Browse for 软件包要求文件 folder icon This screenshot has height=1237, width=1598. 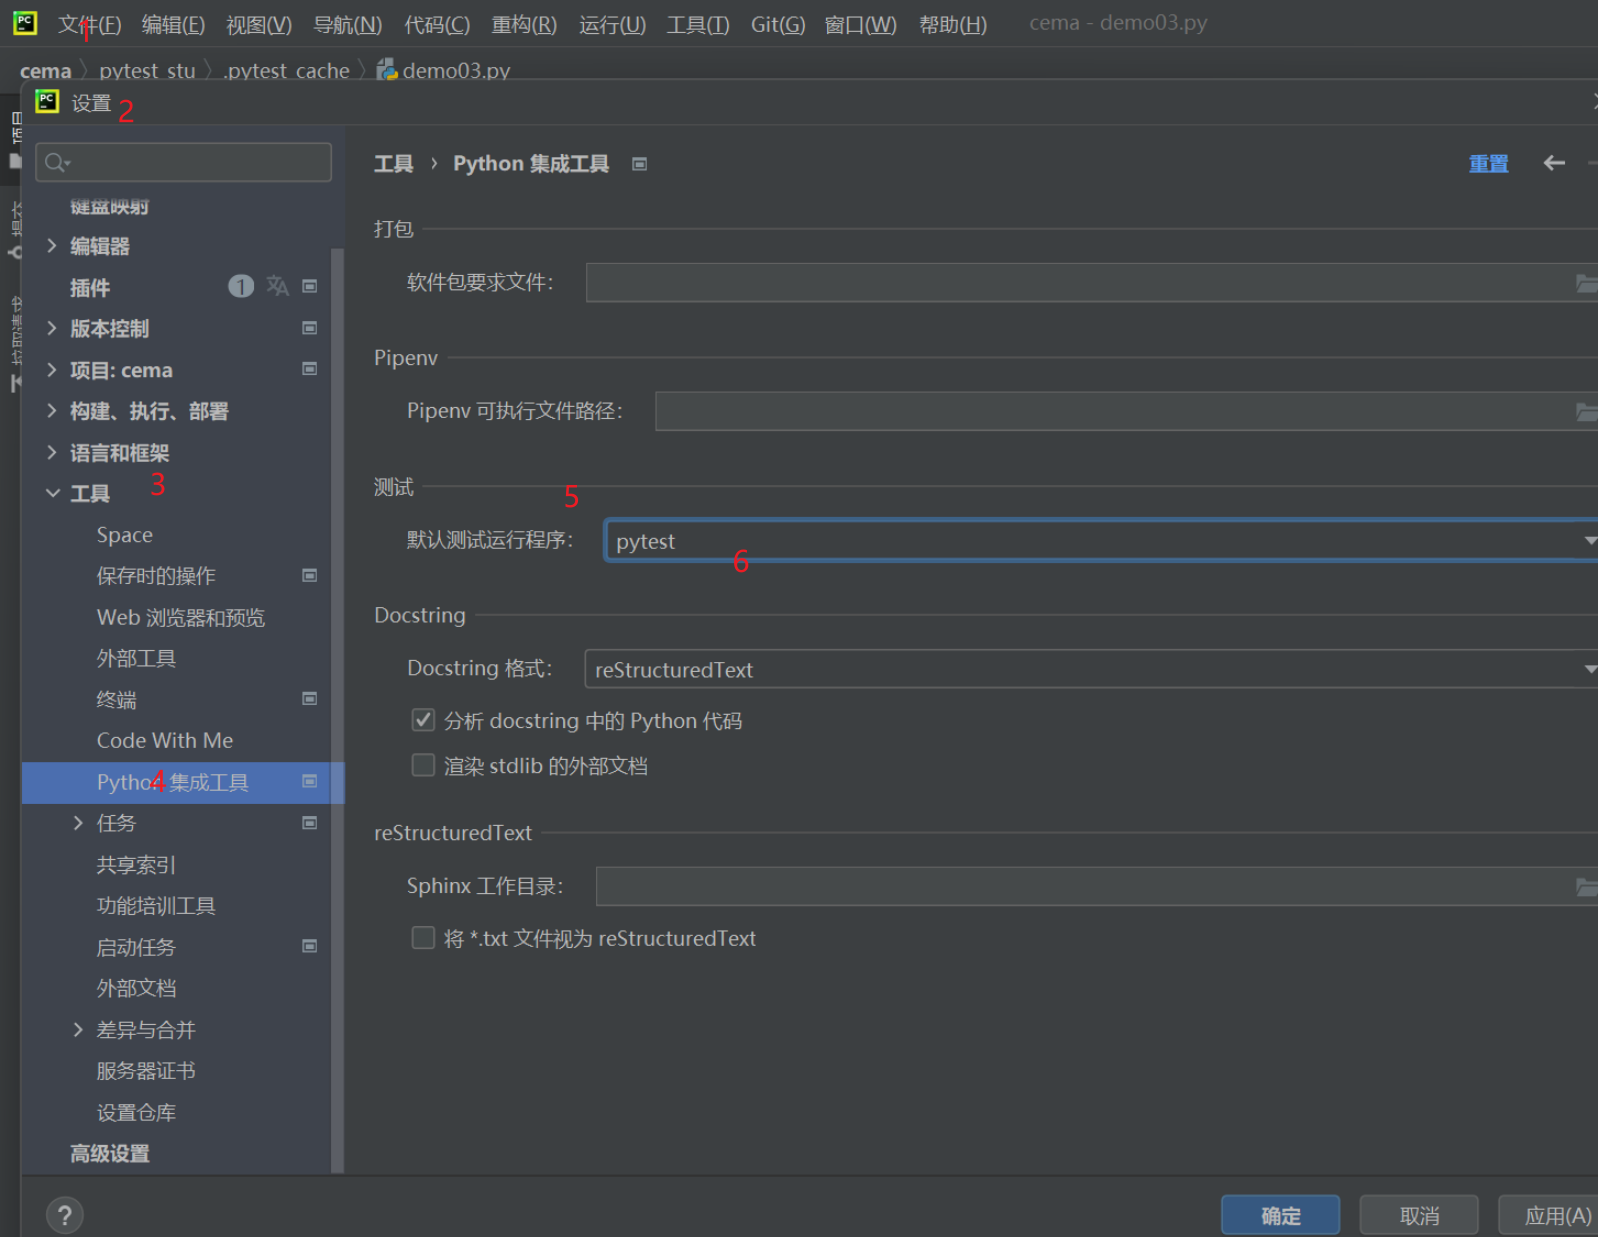1586,283
